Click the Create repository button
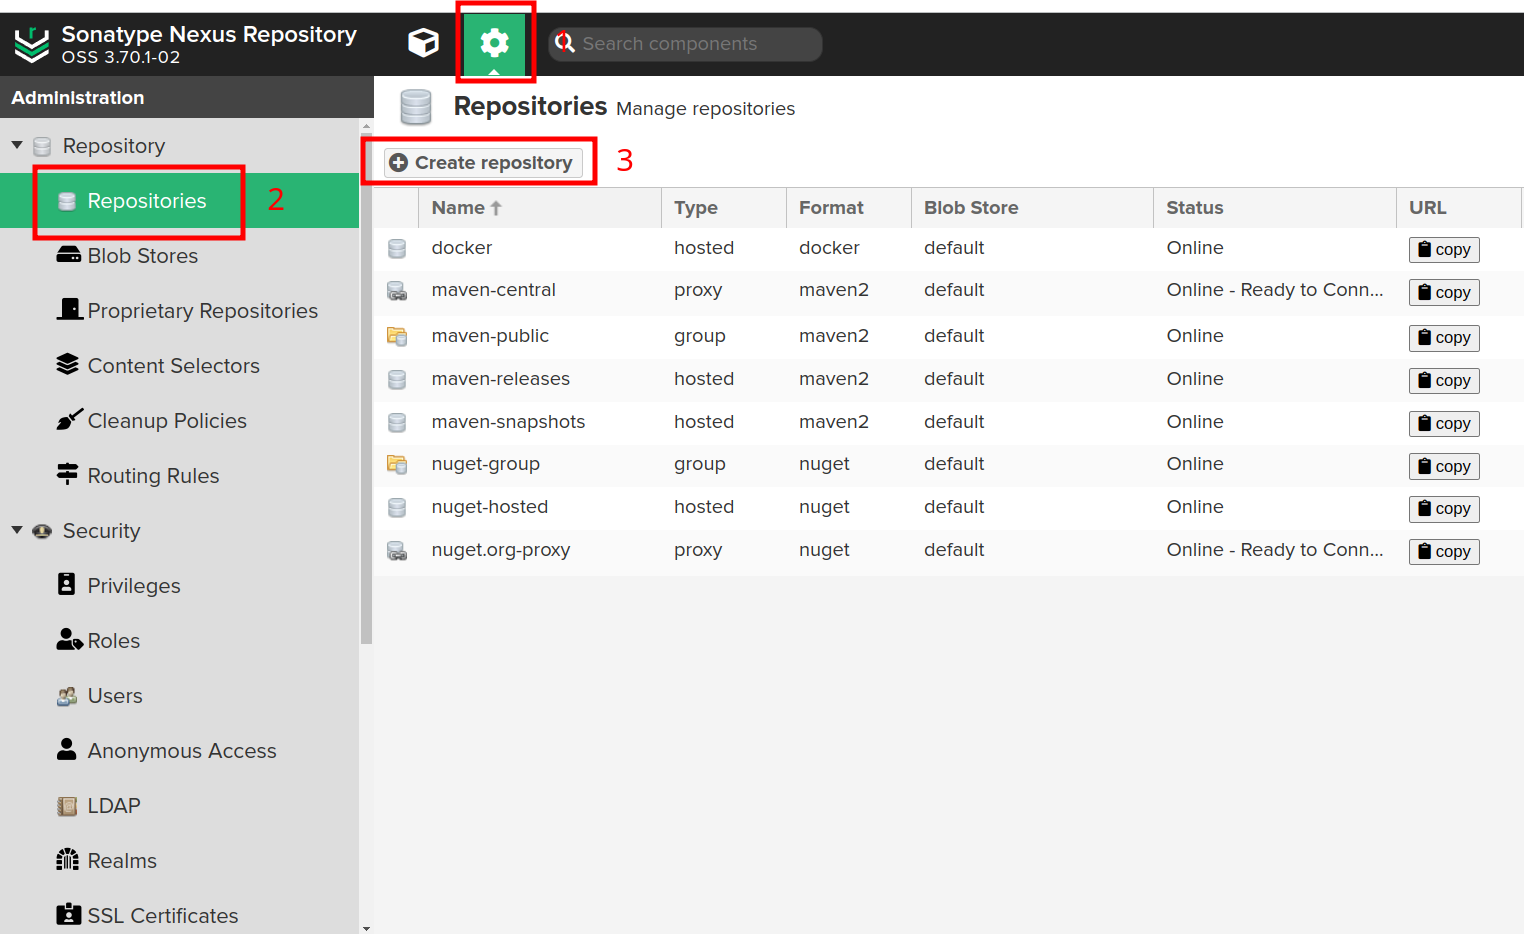Viewport: 1524px width, 934px height. [x=483, y=162]
